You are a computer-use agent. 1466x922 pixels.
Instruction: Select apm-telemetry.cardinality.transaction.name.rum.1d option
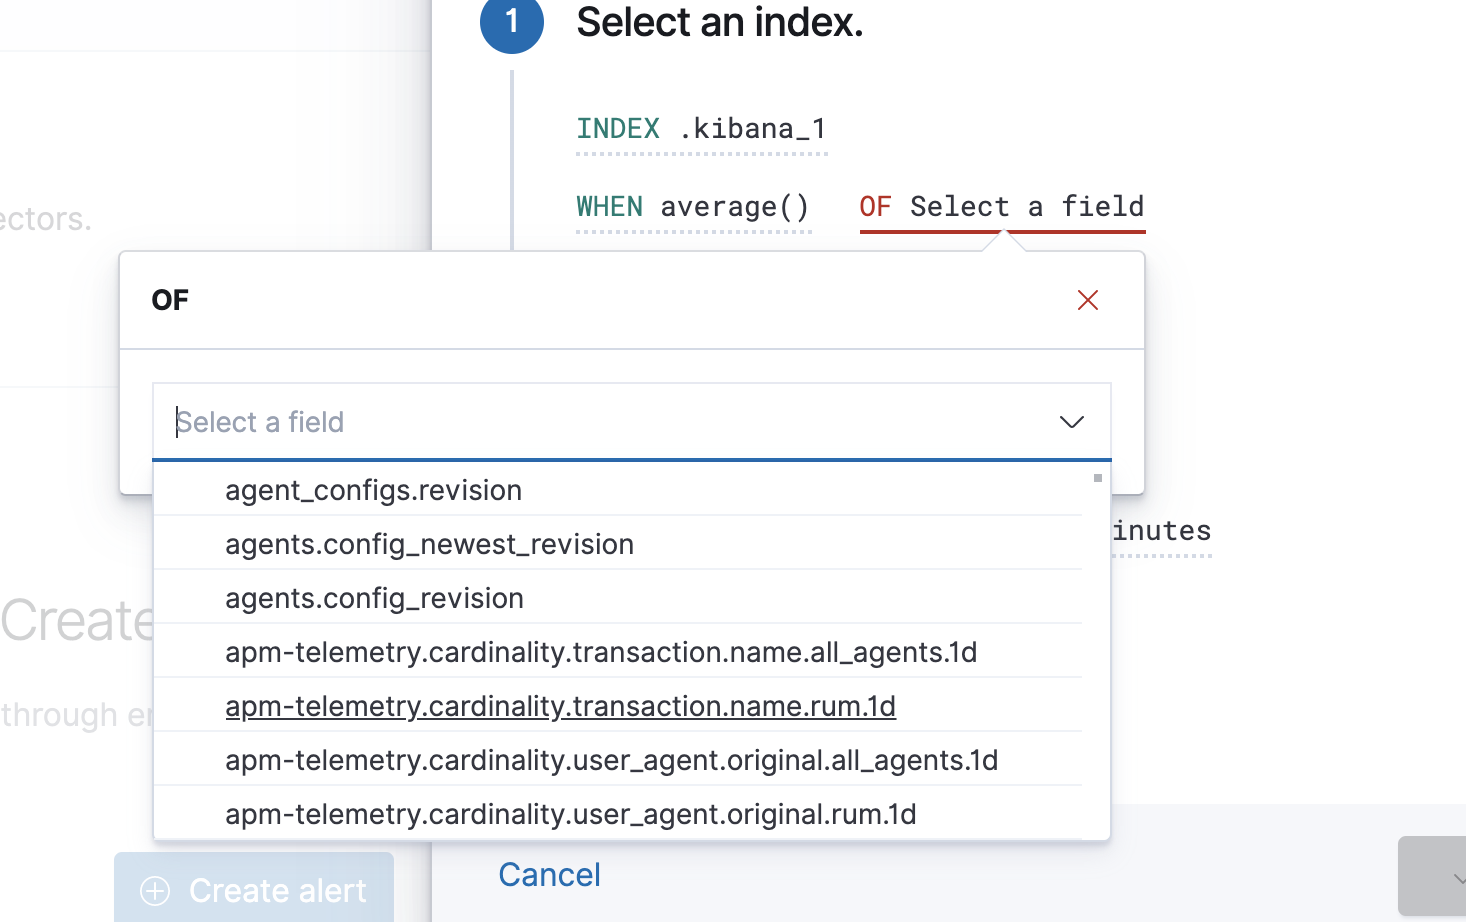pos(560,706)
